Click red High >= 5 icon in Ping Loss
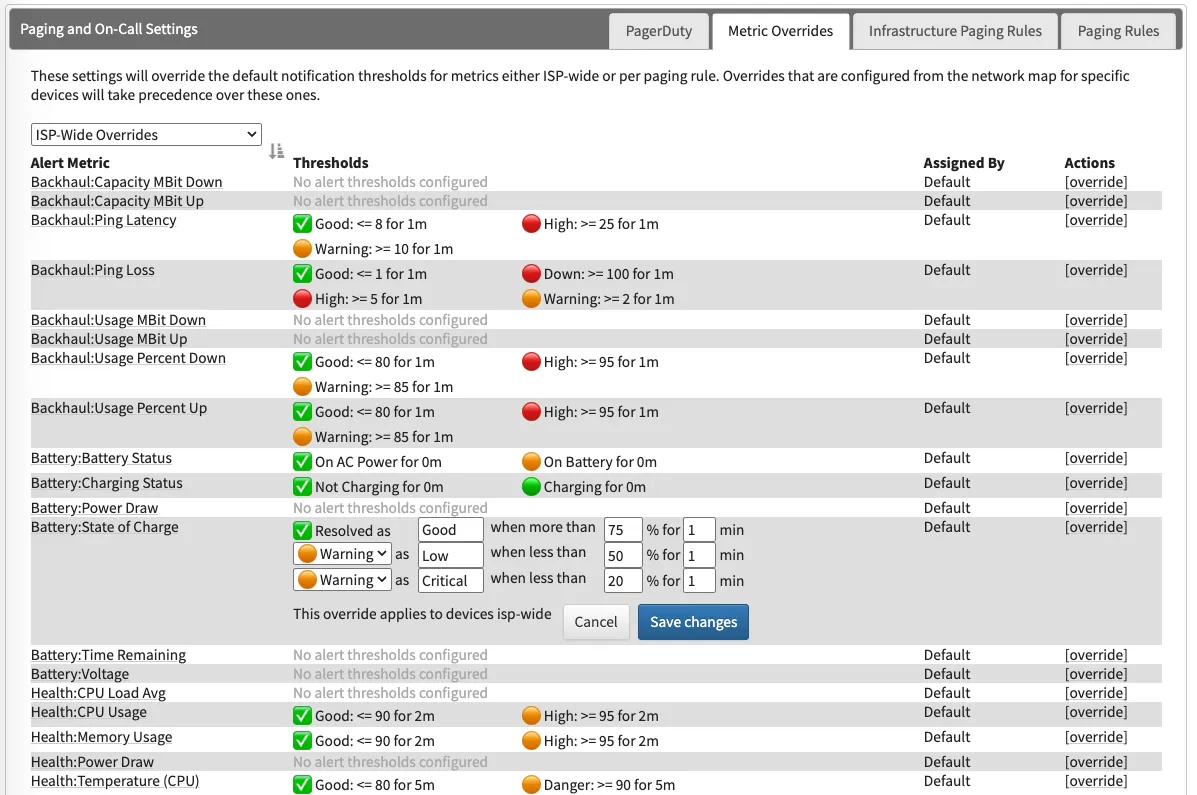The image size is (1197, 795). (x=302, y=299)
